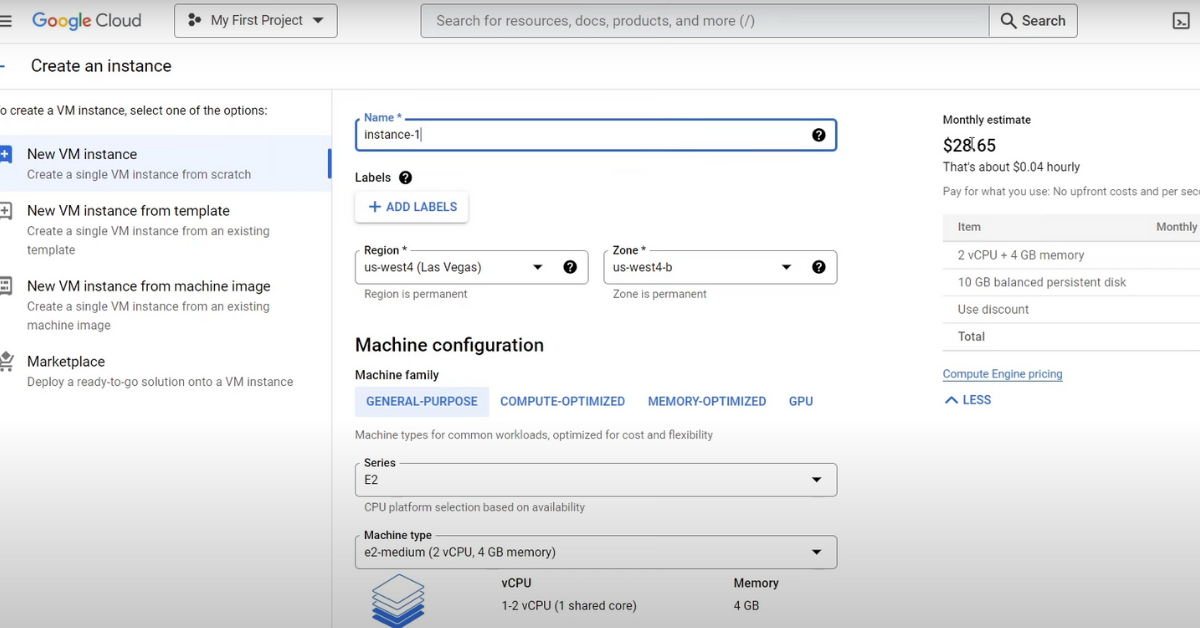Open the My First Project selector
1200x628 pixels.
[256, 20]
